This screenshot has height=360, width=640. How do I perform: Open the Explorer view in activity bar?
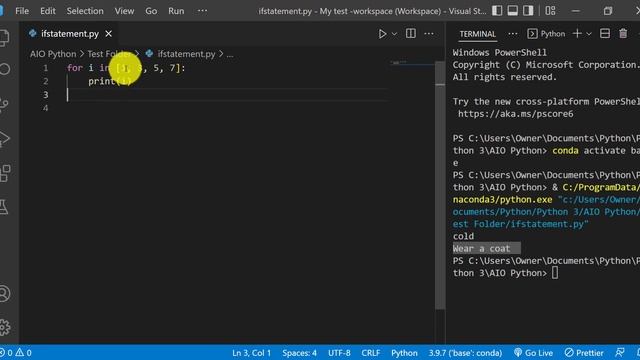(4, 38)
